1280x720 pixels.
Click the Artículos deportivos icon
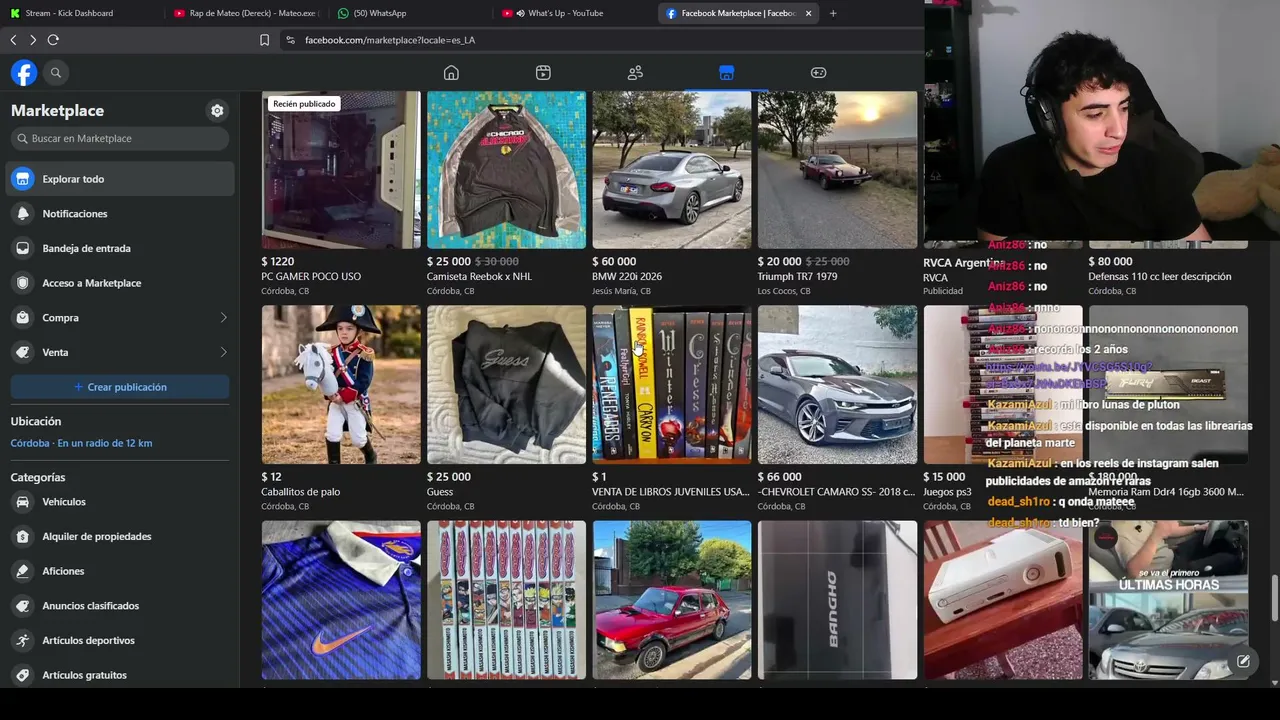22,641
